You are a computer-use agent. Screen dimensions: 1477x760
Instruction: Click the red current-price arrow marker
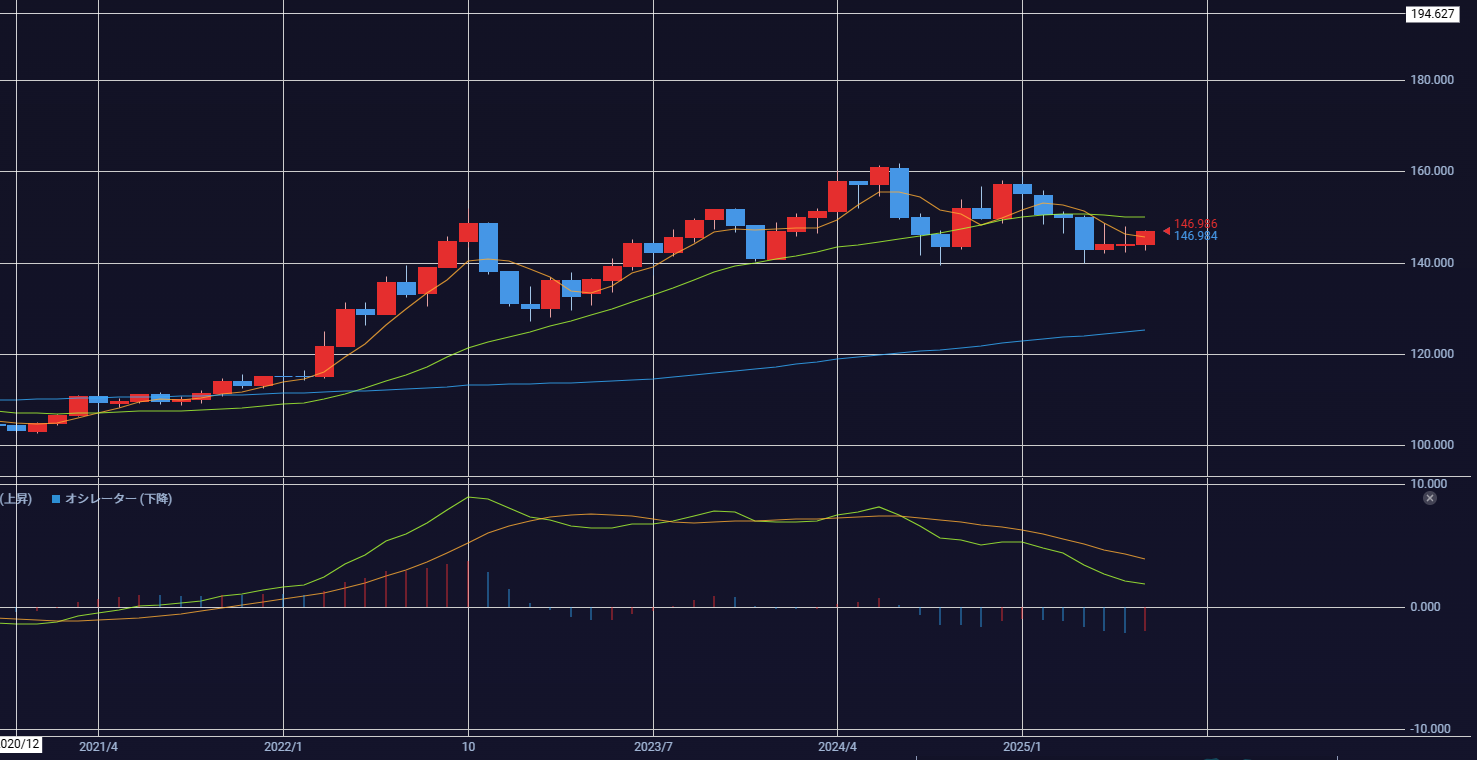coord(1166,231)
